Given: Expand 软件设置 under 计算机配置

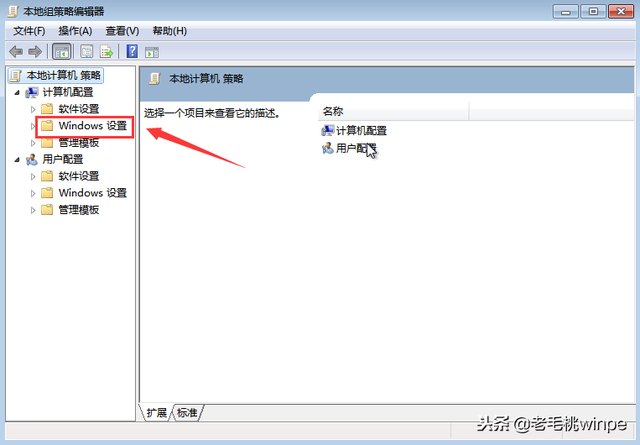Looking at the screenshot, I should (33, 109).
